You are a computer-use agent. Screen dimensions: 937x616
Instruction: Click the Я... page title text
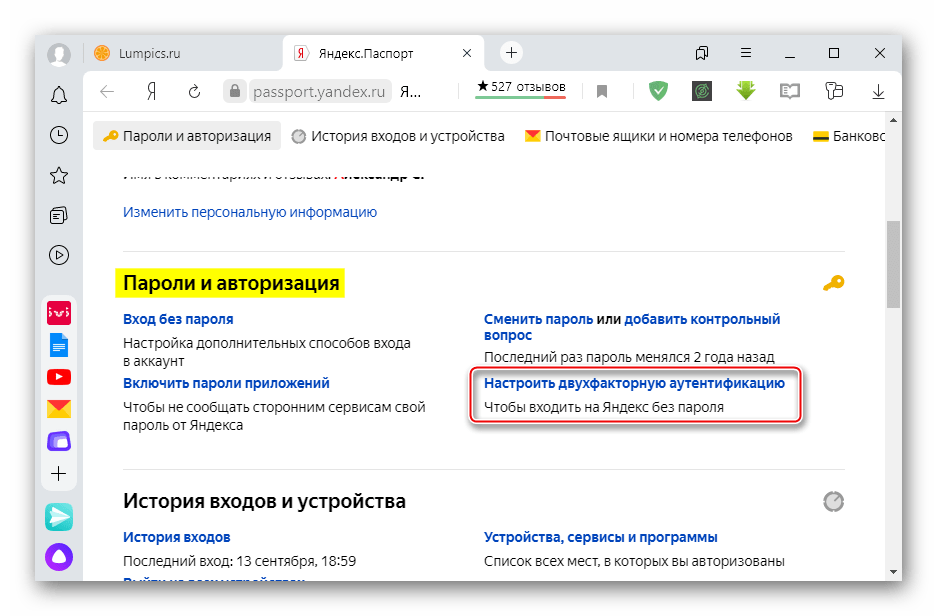(410, 91)
